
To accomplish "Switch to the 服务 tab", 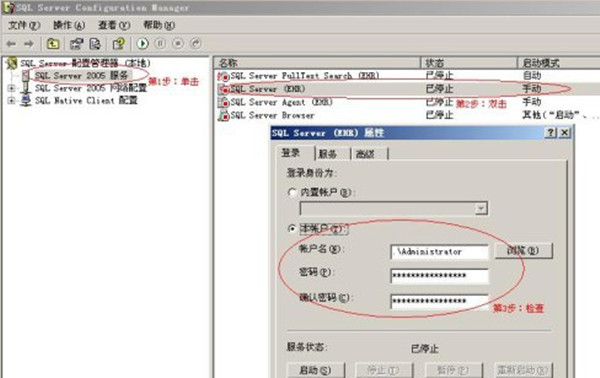I will (332, 154).
